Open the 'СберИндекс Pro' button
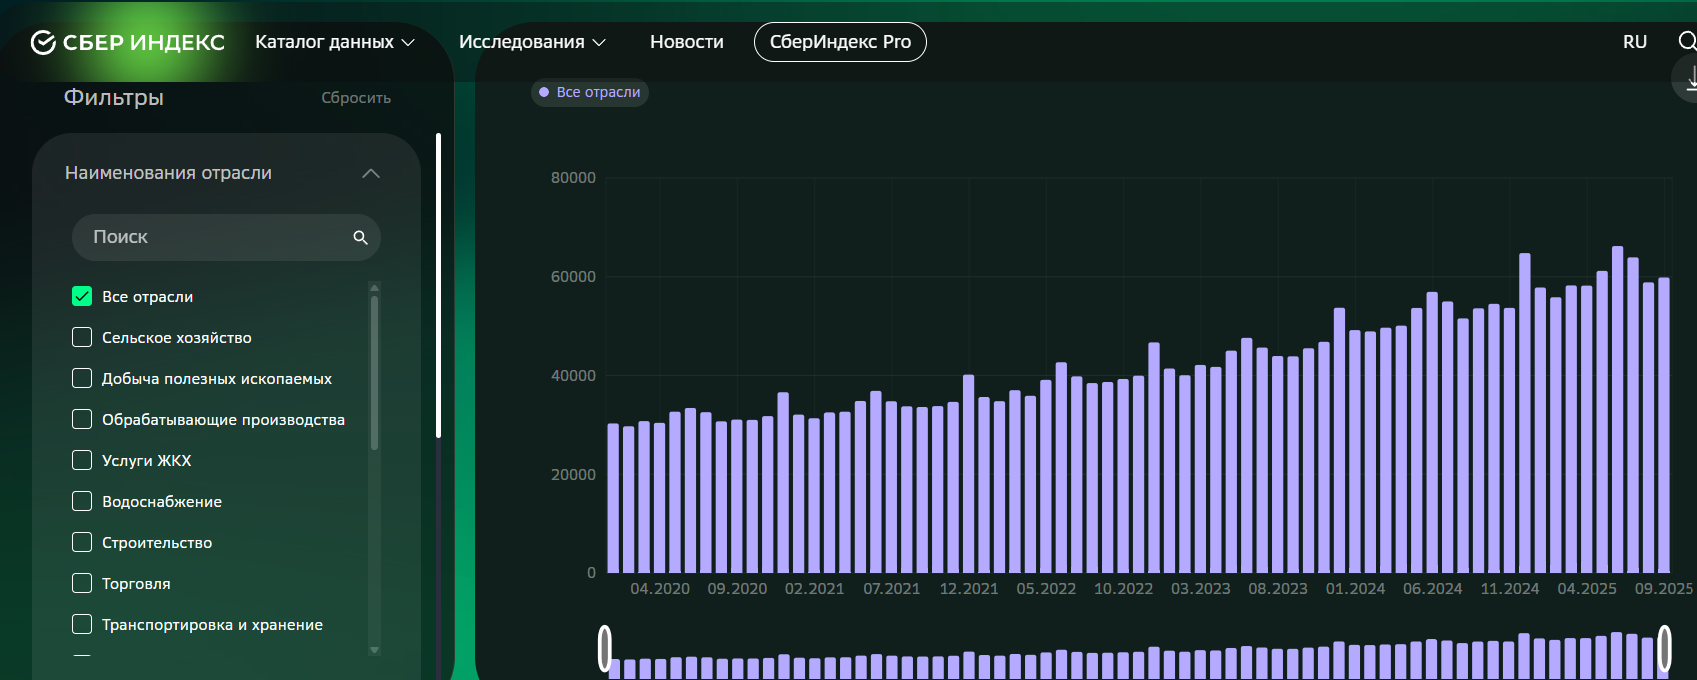 click(839, 42)
